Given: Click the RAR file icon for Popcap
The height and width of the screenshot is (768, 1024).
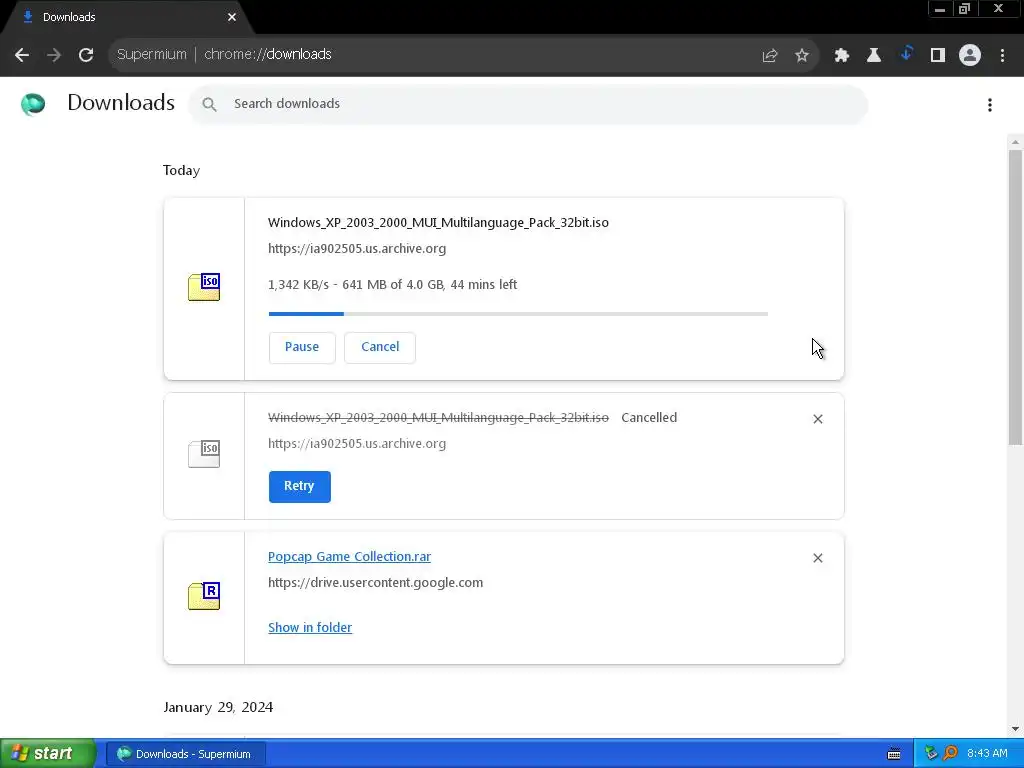Looking at the screenshot, I should point(204,596).
